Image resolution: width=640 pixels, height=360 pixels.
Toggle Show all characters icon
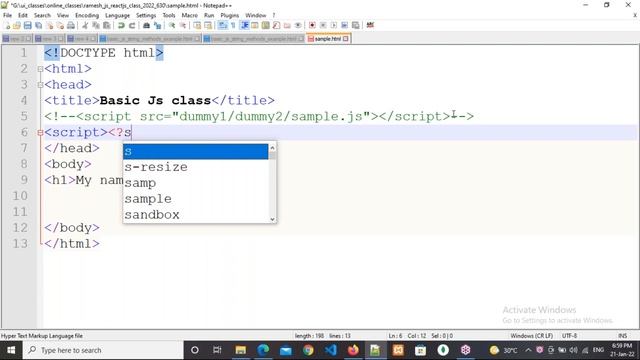233,25
